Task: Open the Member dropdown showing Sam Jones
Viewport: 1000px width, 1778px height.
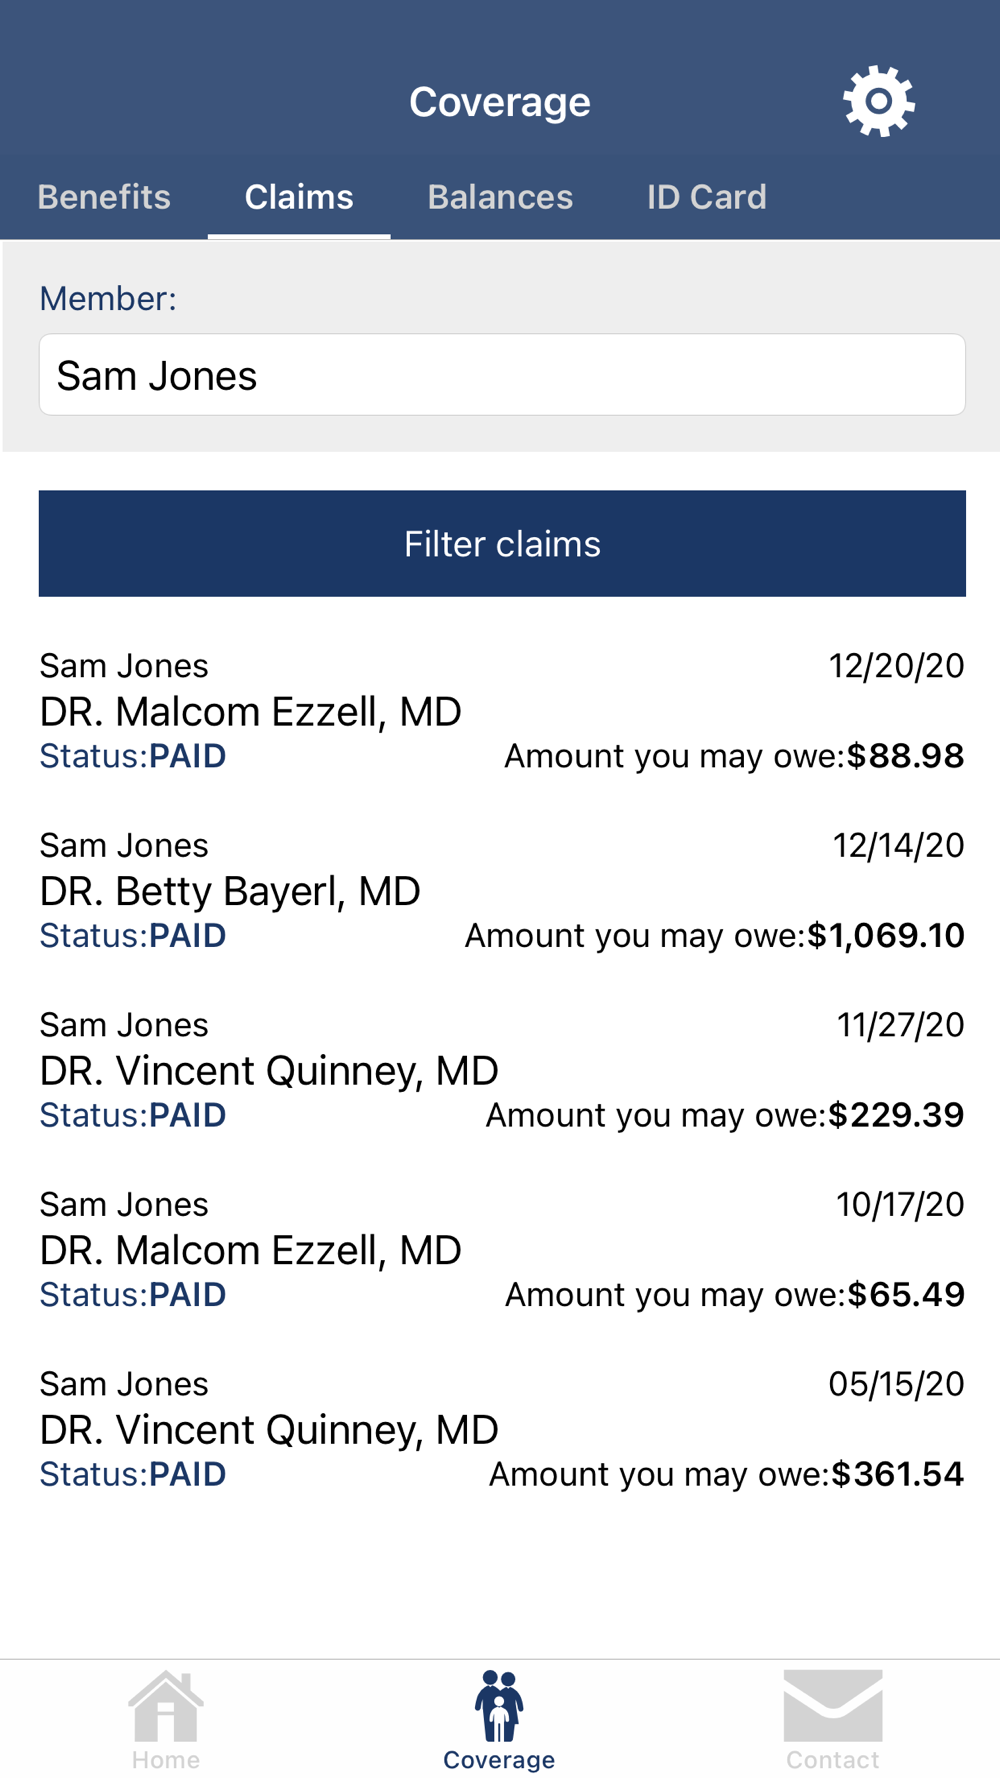Action: [502, 375]
